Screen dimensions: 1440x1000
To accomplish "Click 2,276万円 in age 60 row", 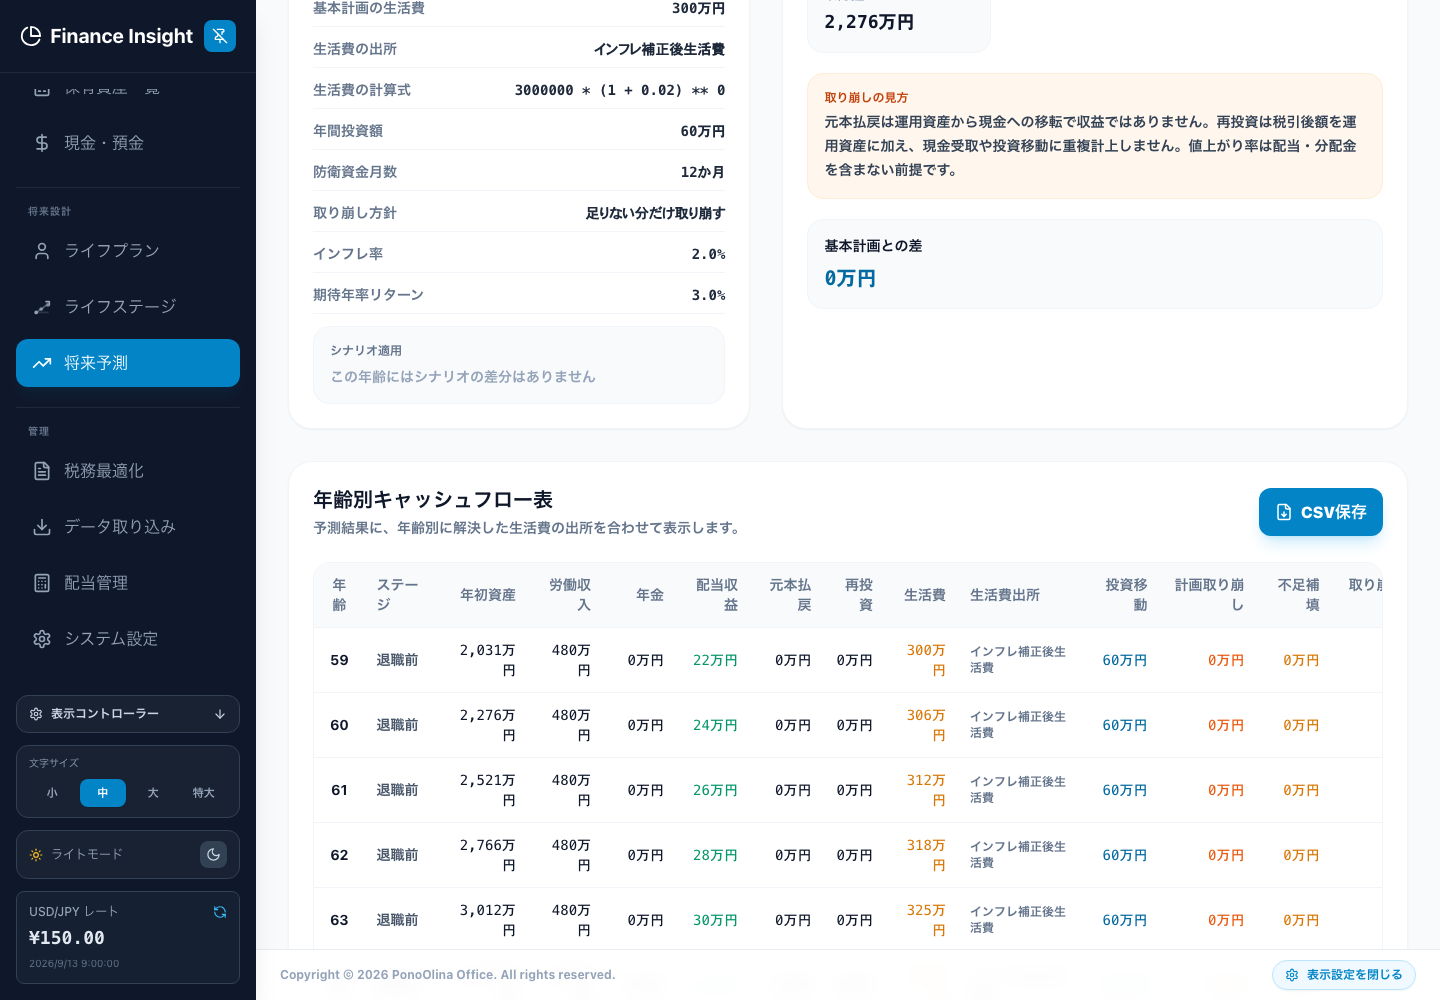I will coord(488,725).
